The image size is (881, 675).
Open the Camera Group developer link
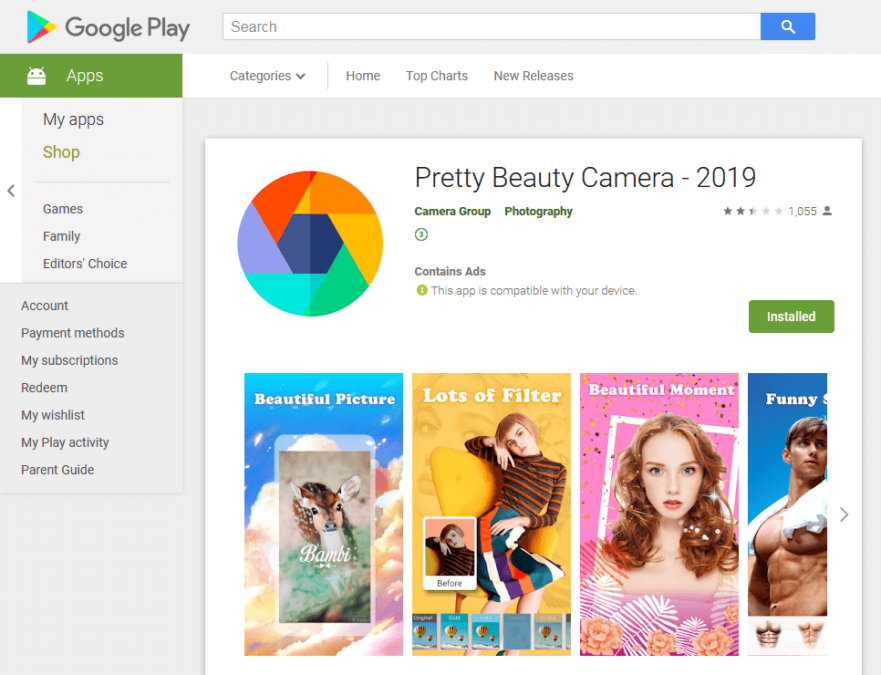pyautogui.click(x=452, y=212)
